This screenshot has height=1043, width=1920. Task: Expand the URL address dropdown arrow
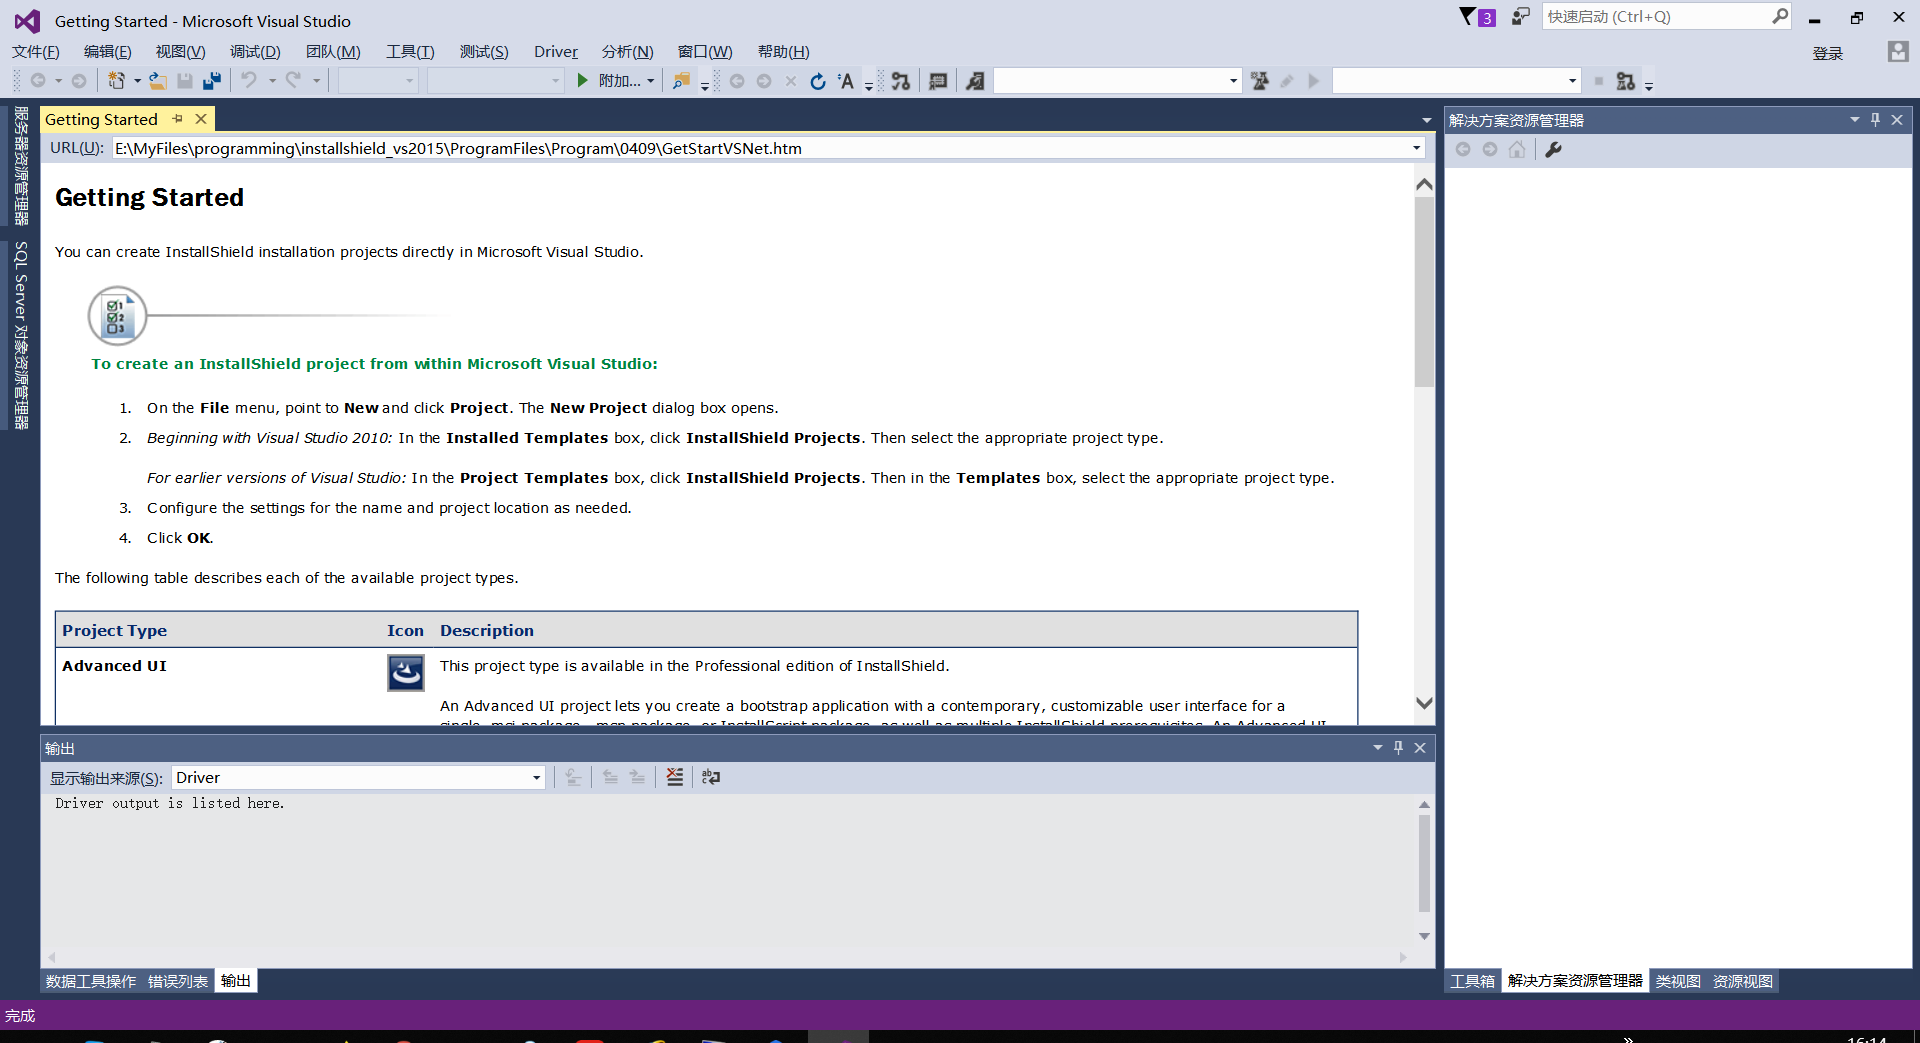point(1416,148)
